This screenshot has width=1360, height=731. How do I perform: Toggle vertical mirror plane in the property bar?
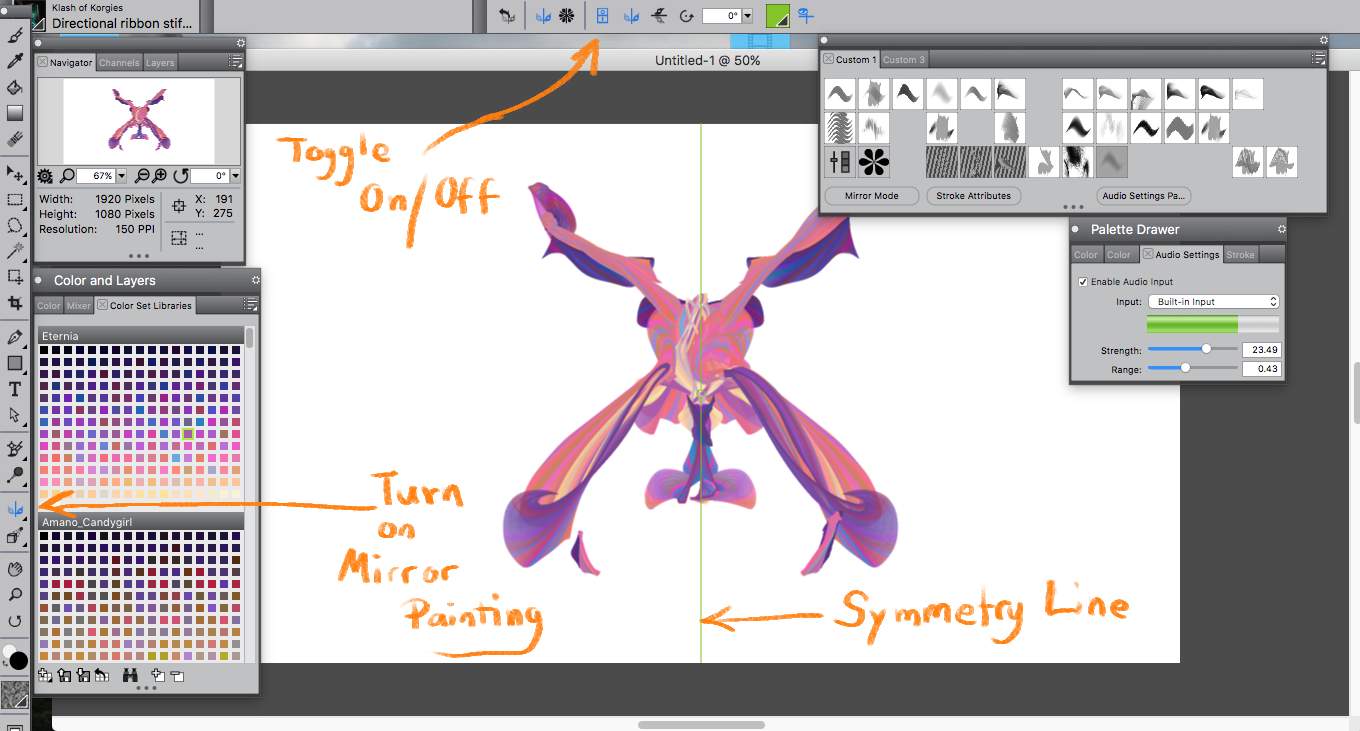[x=632, y=16]
